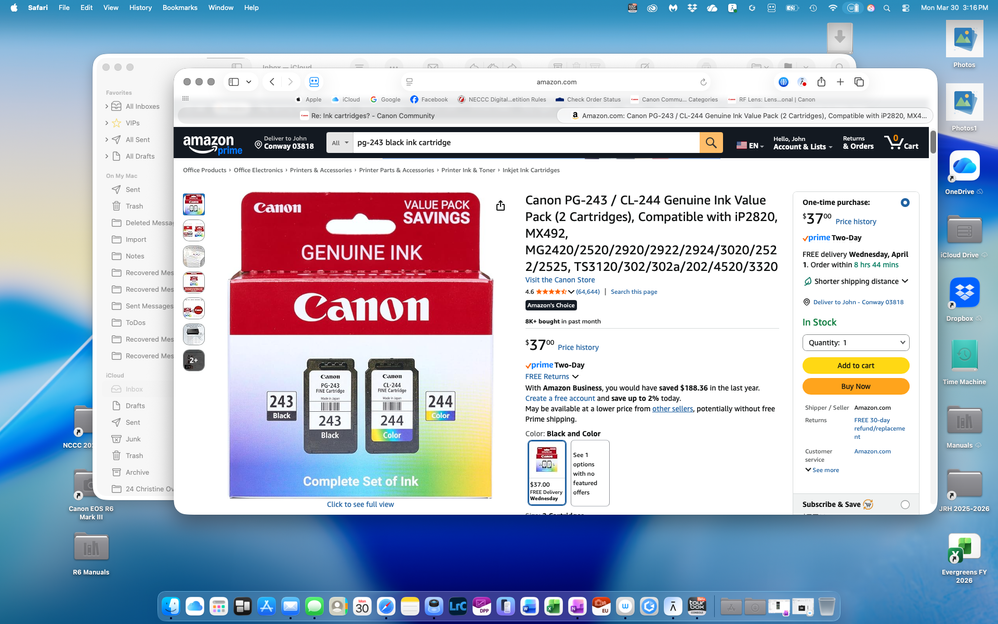Click the blue globe extension icon

coord(784,82)
